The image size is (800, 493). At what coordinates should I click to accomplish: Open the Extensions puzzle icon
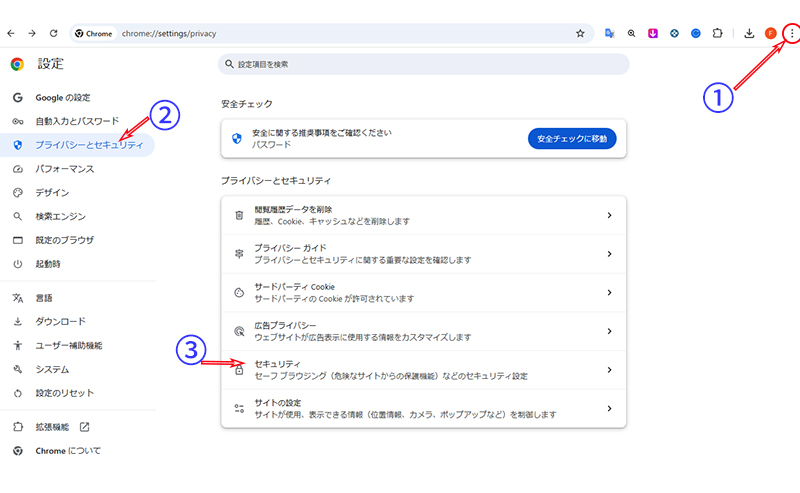[717, 33]
